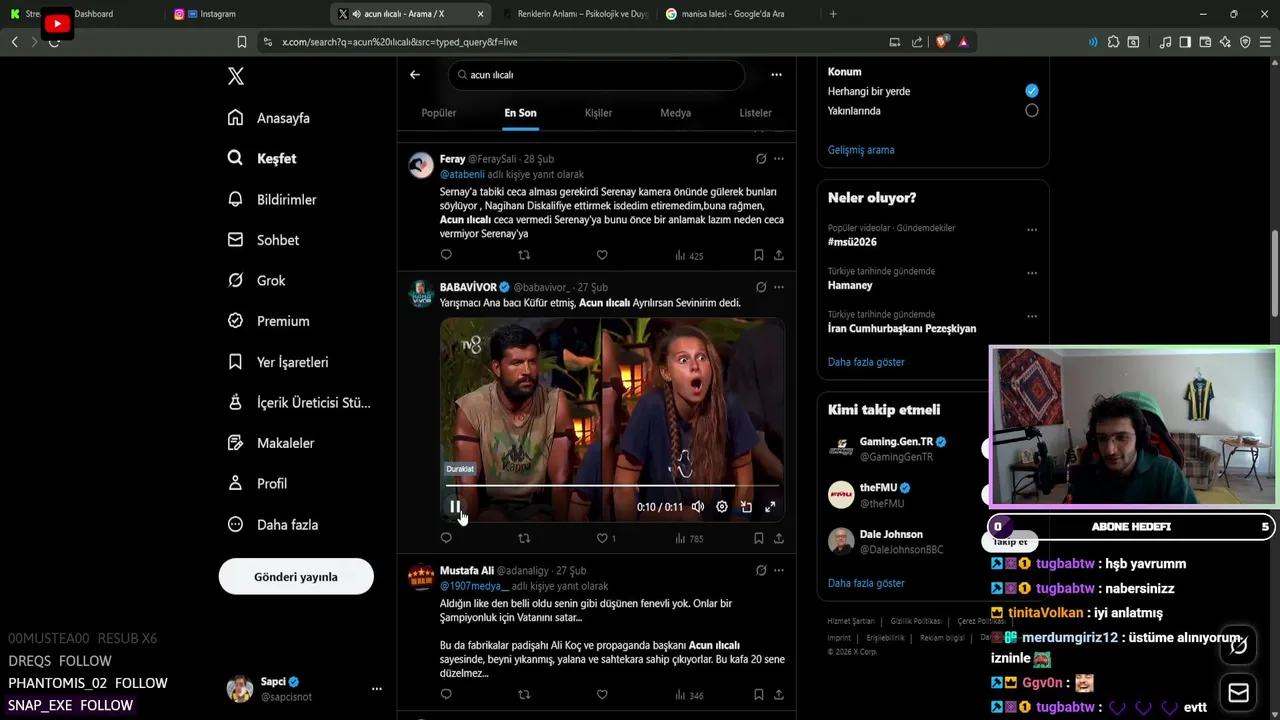Retweet the BABAVİVOR post
The height and width of the screenshot is (720, 1280).
click(524, 538)
